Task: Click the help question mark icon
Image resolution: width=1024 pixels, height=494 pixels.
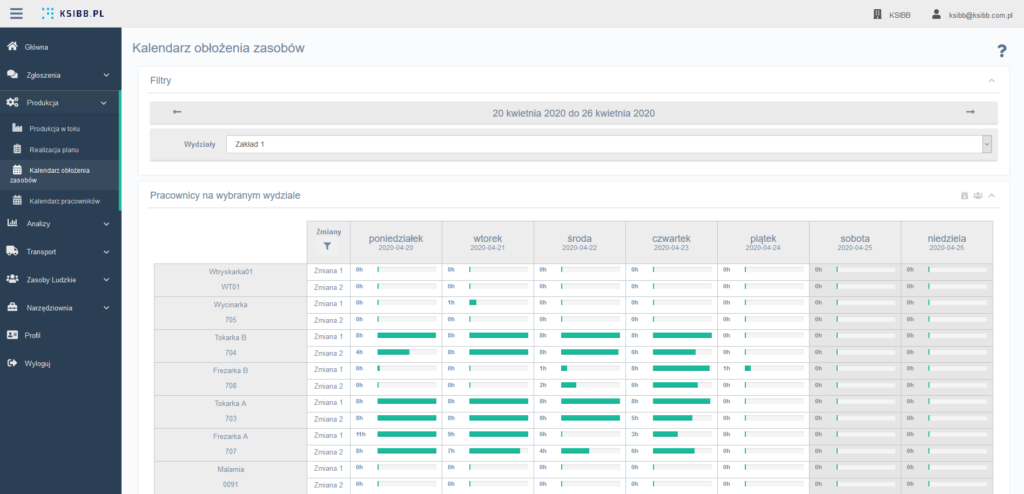Action: [1001, 51]
